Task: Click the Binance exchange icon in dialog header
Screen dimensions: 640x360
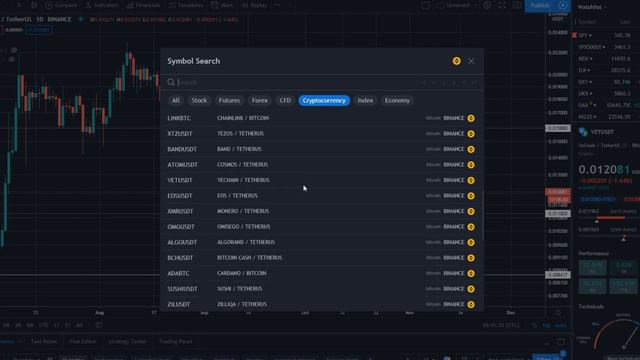Action: [x=456, y=61]
